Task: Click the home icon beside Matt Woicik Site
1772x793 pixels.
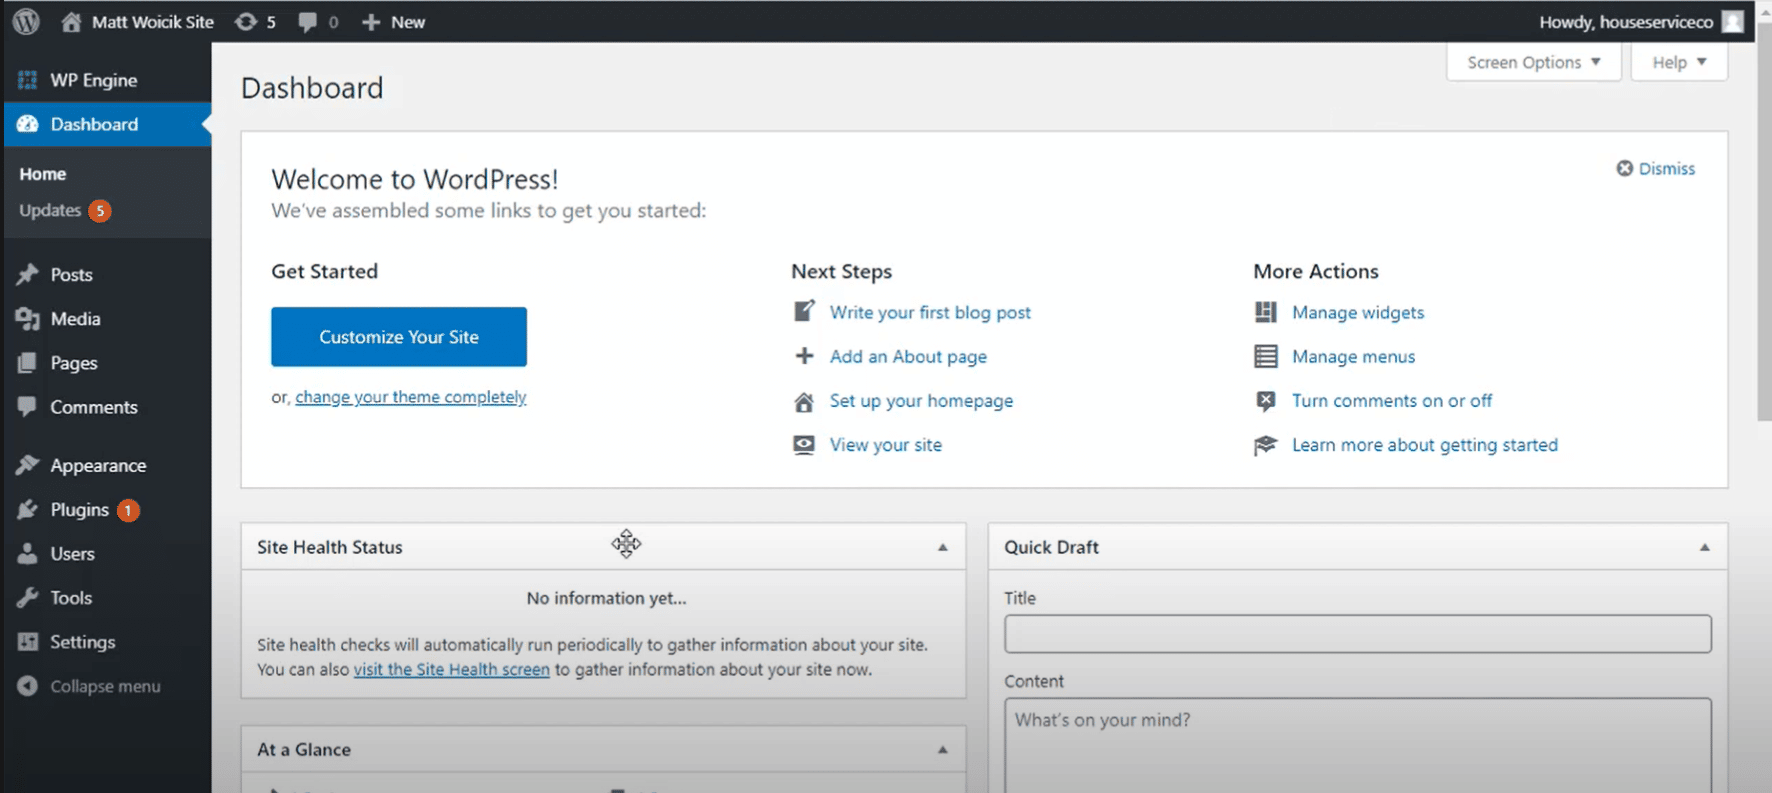Action: (71, 21)
